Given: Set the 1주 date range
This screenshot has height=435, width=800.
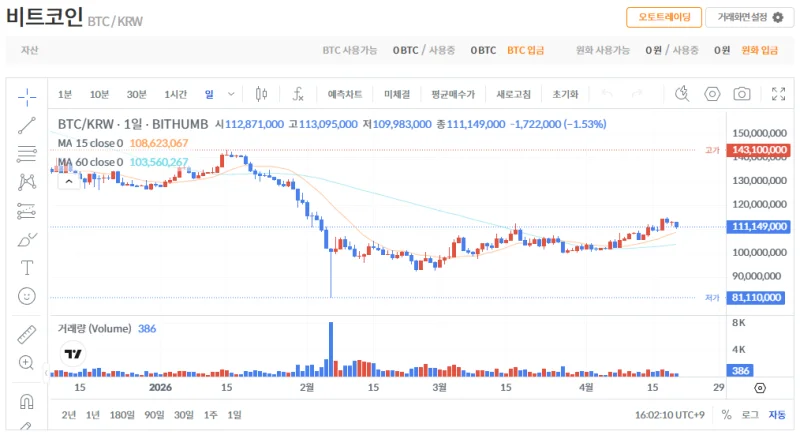Looking at the screenshot, I should (211, 415).
